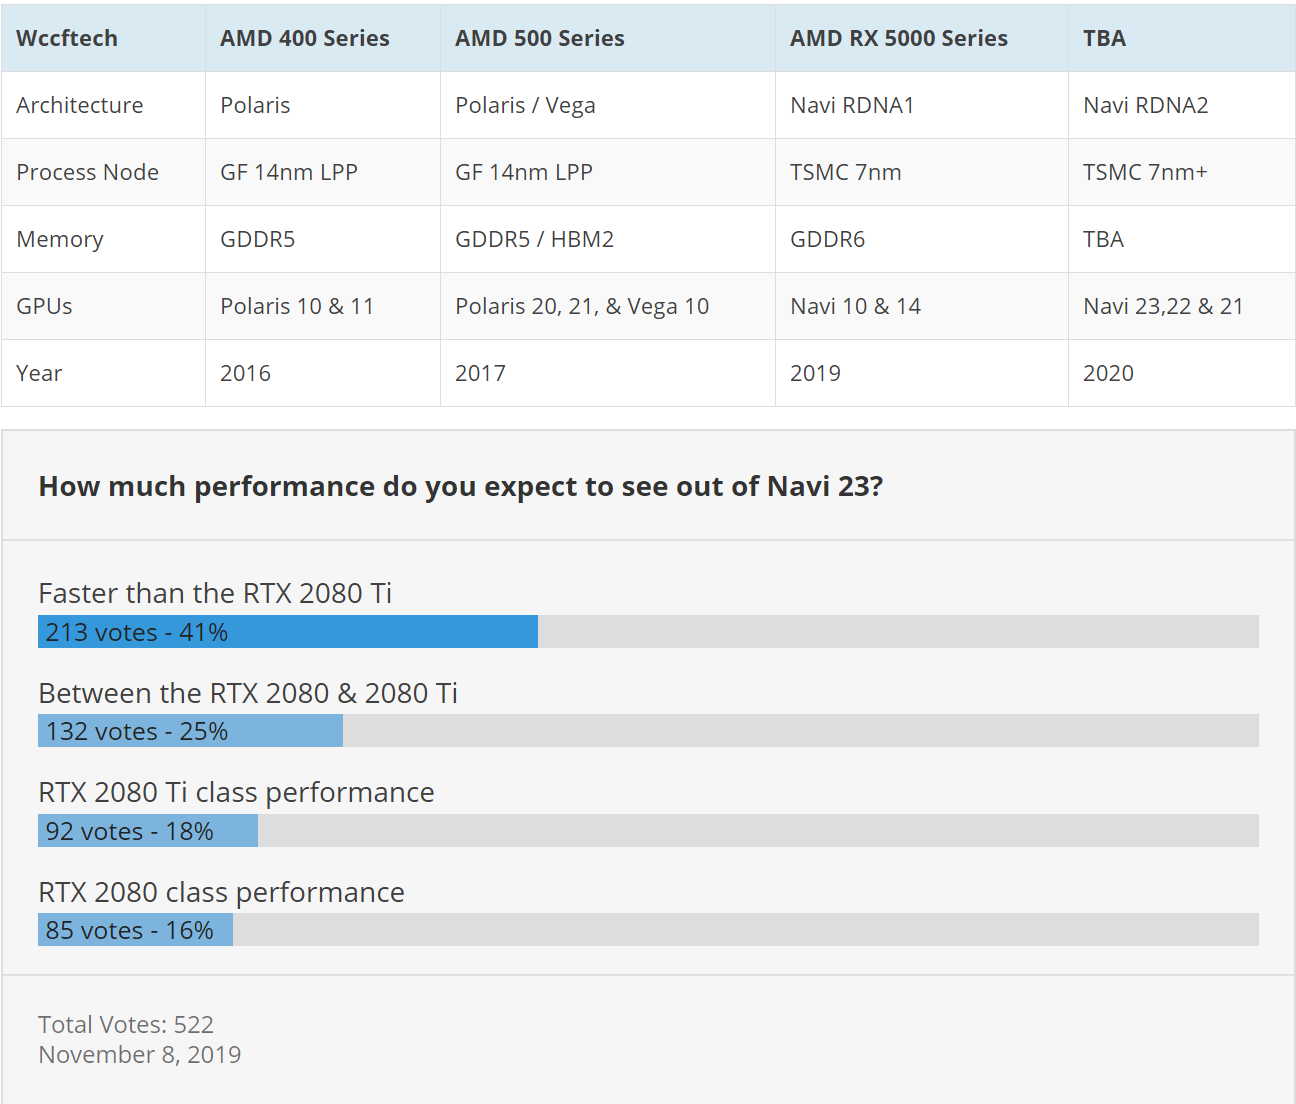The height and width of the screenshot is (1104, 1296).
Task: Click the 'Year' row label
Action: coord(103,373)
